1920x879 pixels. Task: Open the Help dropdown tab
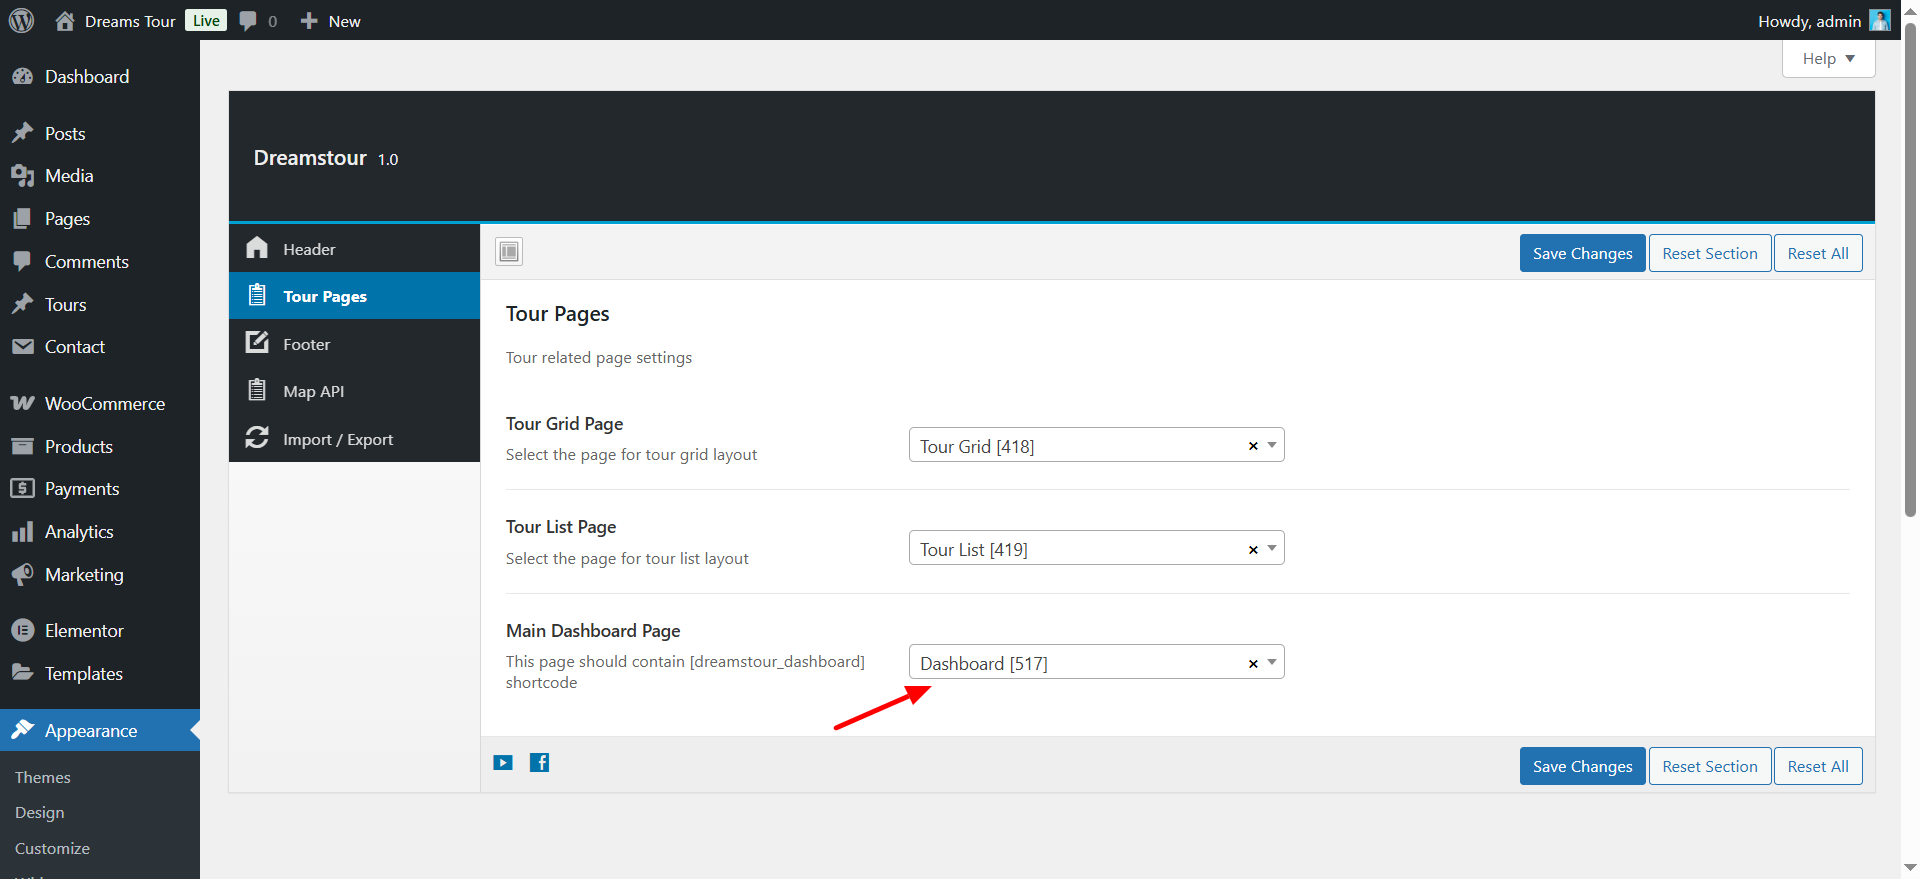point(1828,59)
